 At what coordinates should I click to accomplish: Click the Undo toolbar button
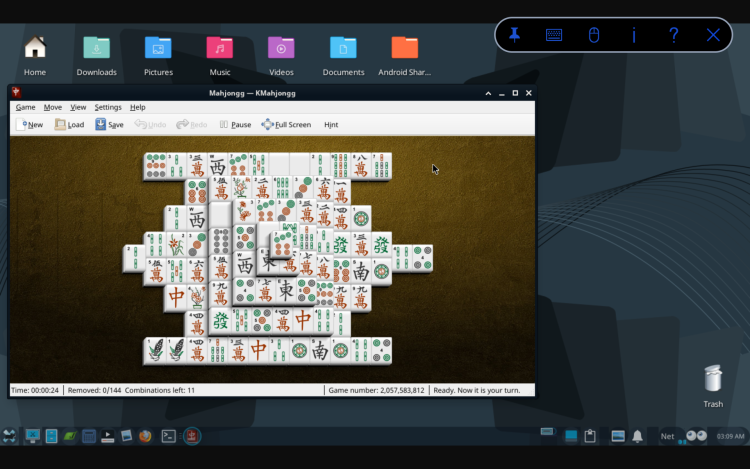point(150,125)
